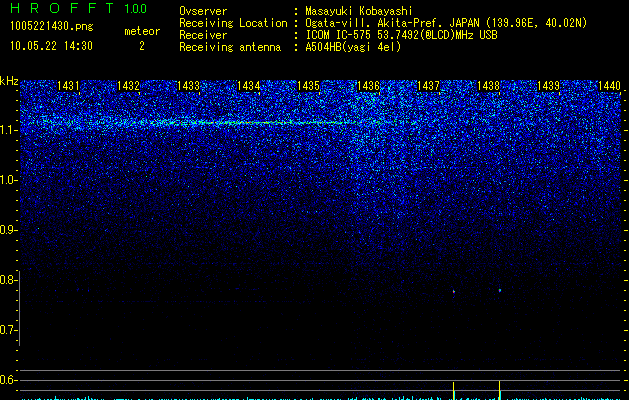This screenshot has height=400, width=629.
Task: Click the 0.6 frequency axis label
Action: [7, 380]
